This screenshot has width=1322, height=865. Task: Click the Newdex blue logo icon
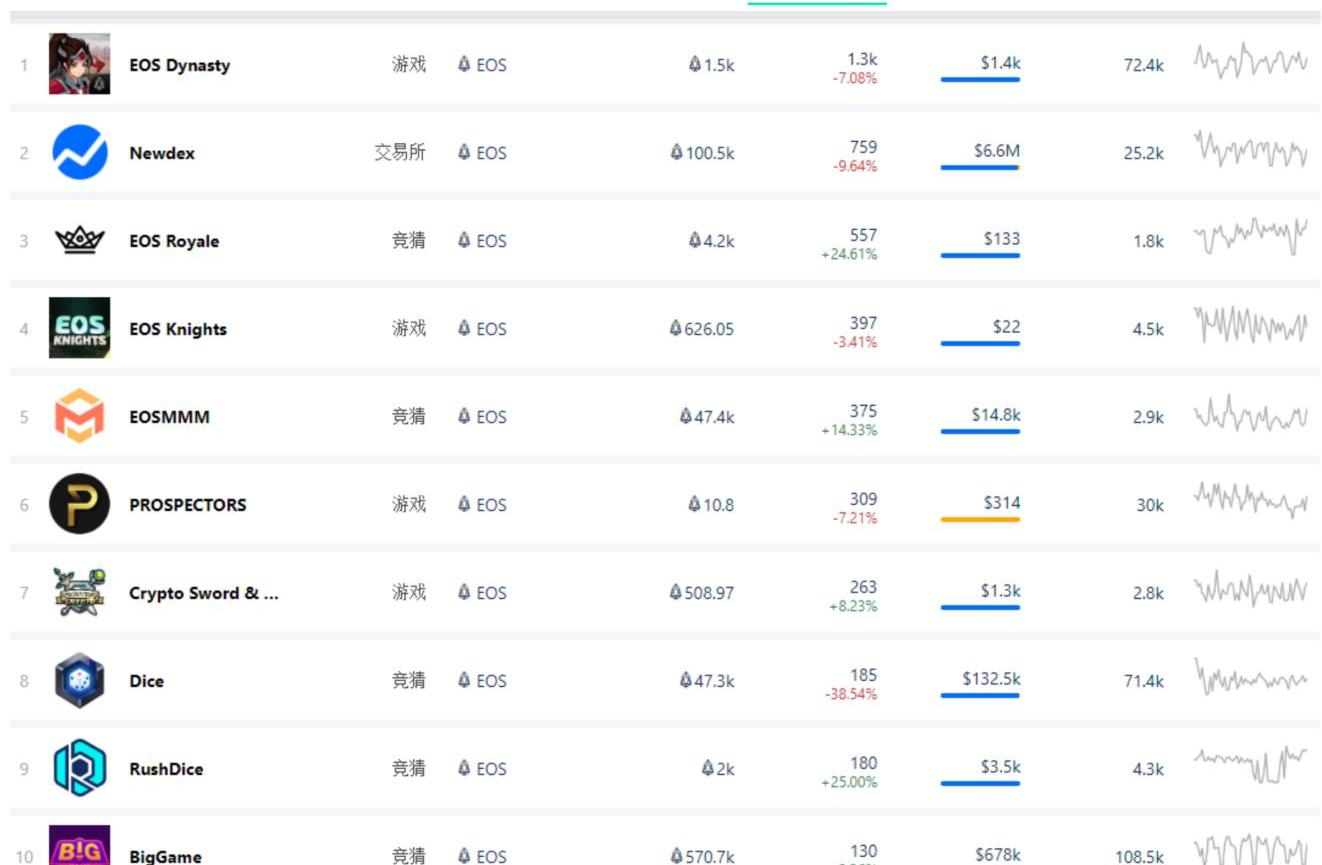(x=79, y=152)
